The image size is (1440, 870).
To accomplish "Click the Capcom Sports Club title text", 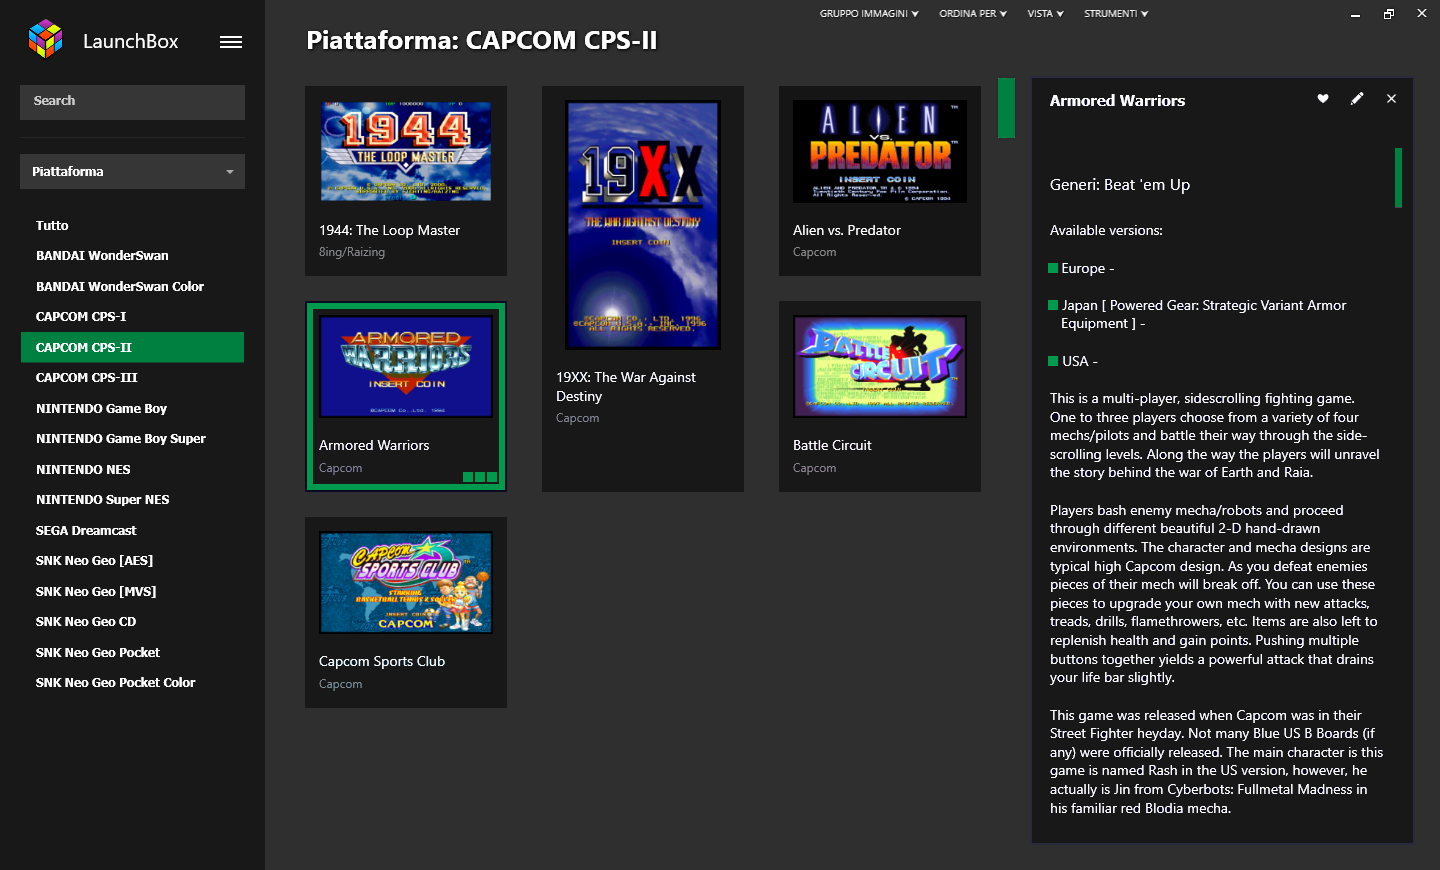I will click(x=382, y=662).
